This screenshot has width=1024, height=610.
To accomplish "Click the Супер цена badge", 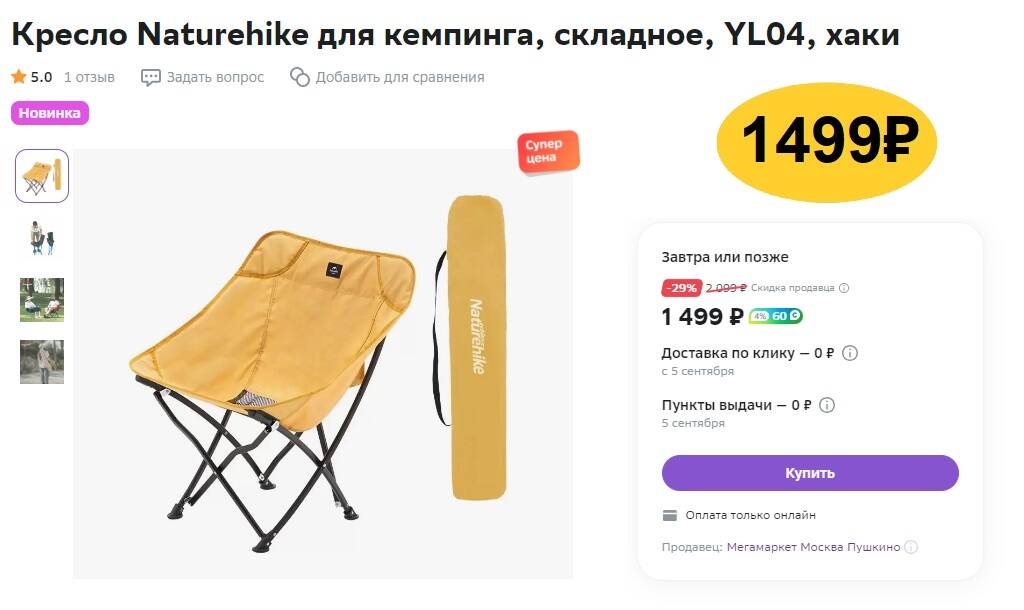I will click(549, 152).
